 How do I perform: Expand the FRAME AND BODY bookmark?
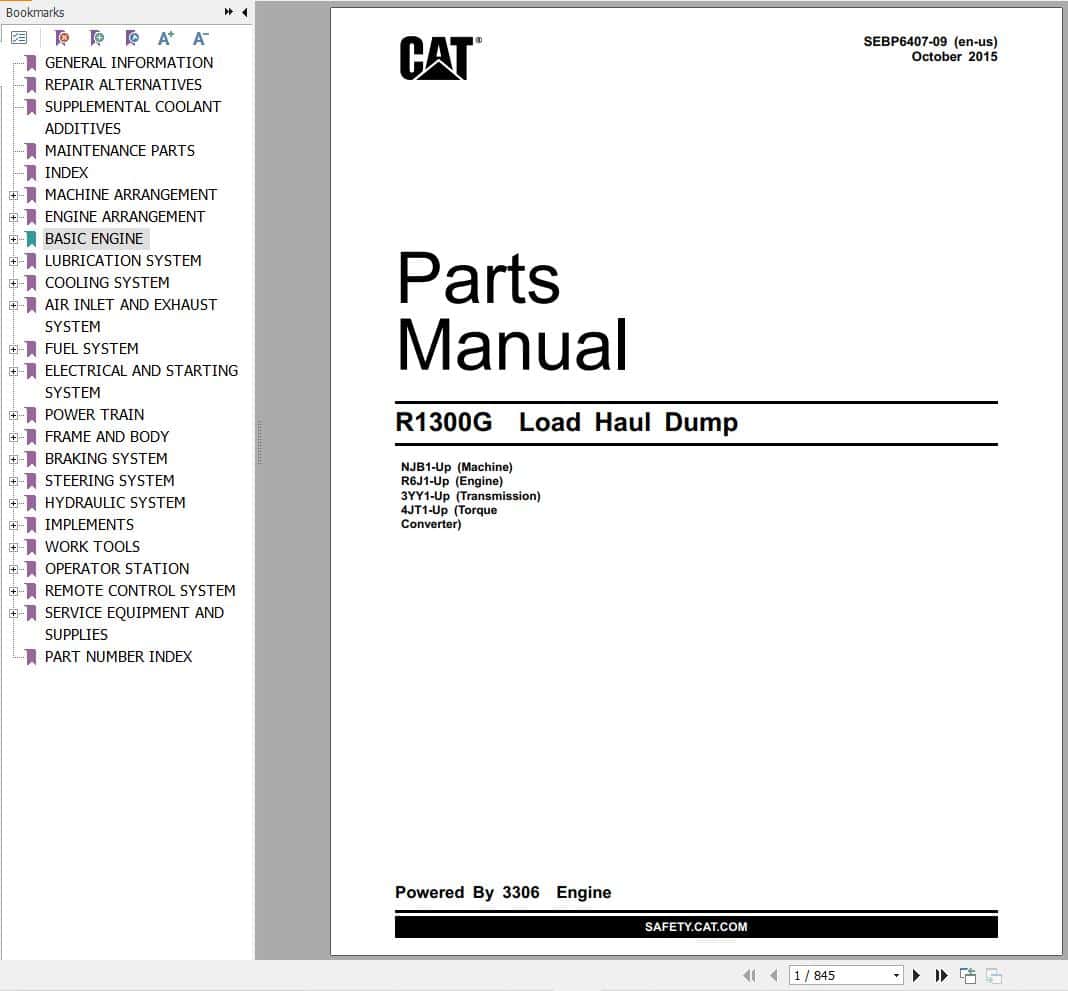pos(13,437)
